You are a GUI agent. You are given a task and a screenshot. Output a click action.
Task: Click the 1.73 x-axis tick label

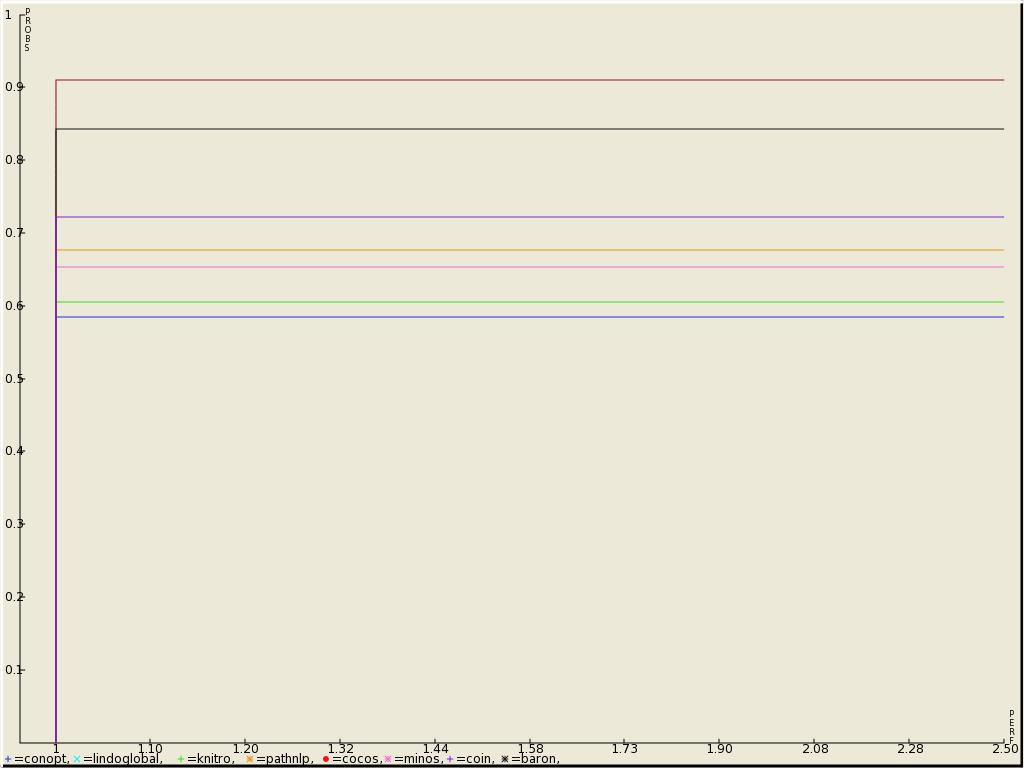pyautogui.click(x=625, y=748)
